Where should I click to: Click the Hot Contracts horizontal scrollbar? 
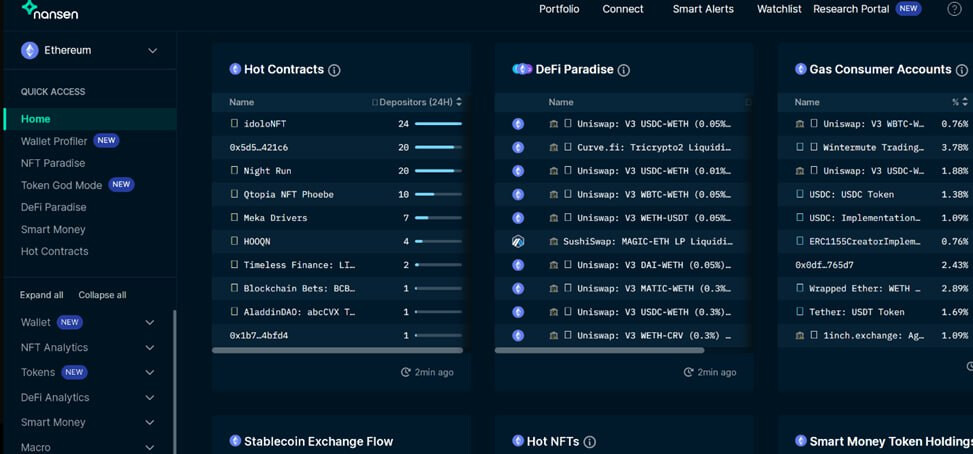coord(337,351)
